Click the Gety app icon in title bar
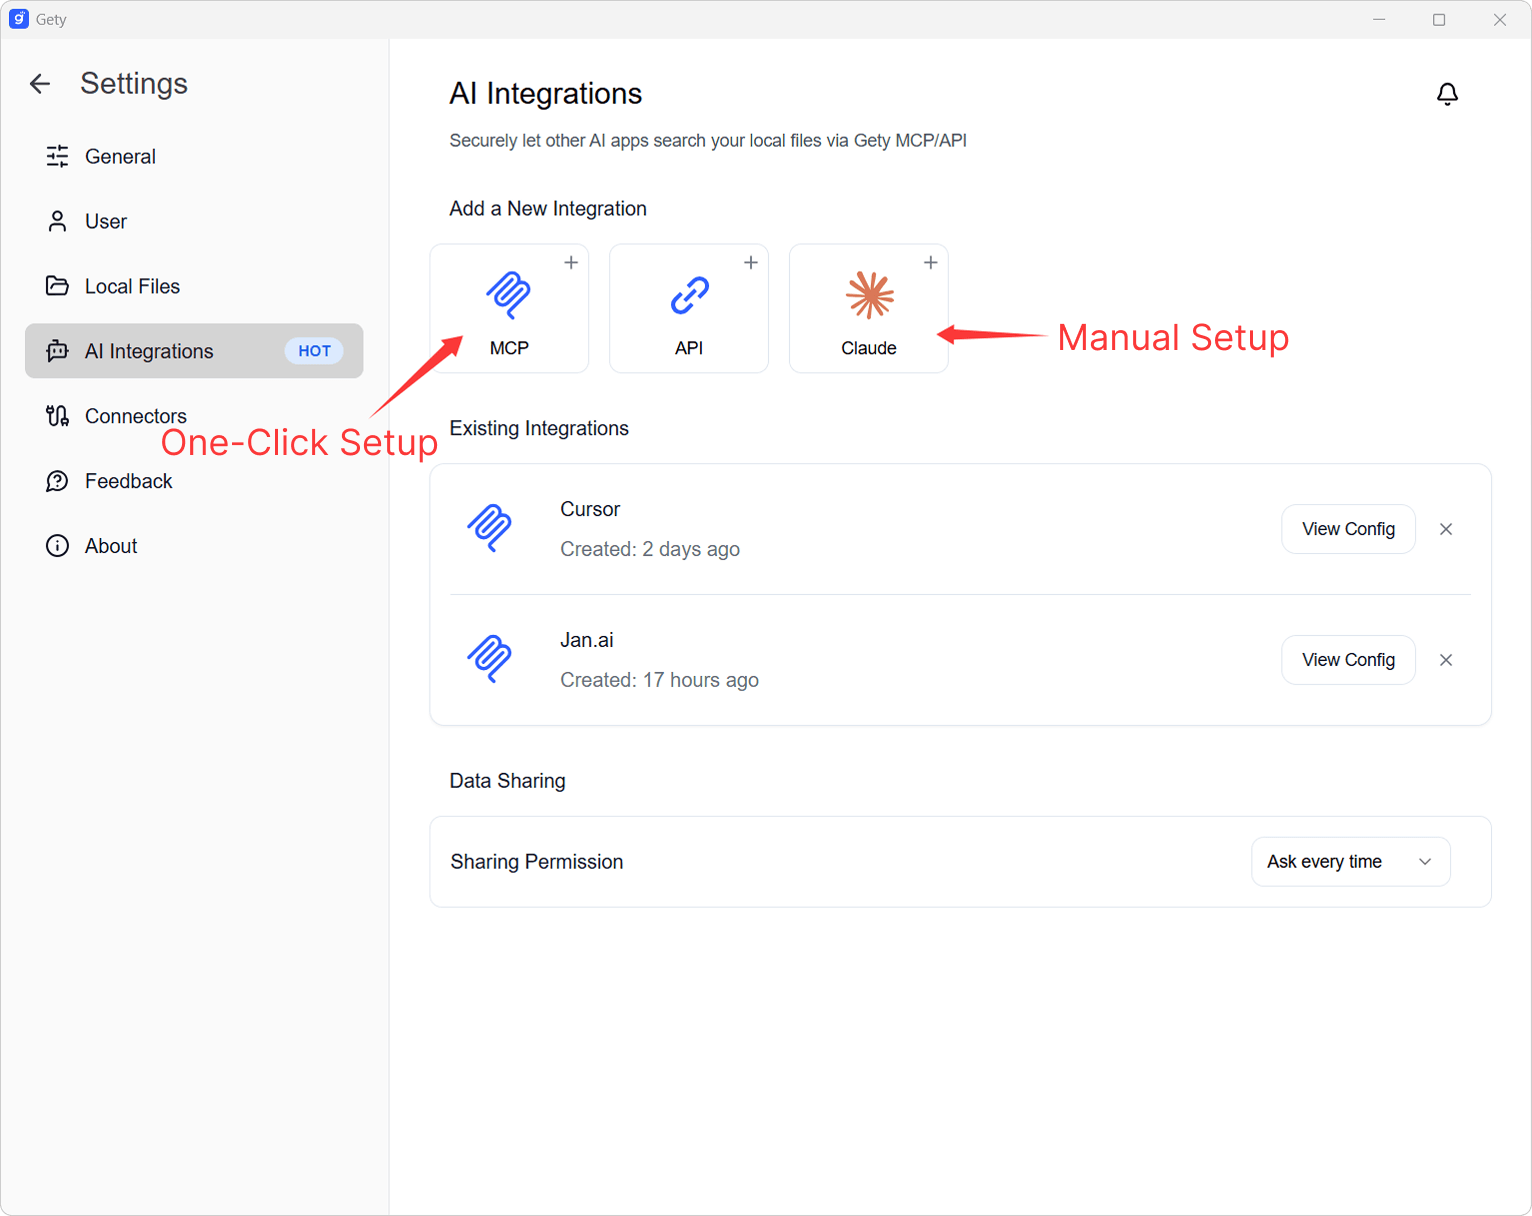Screen dimensions: 1532x1216 click(x=19, y=19)
